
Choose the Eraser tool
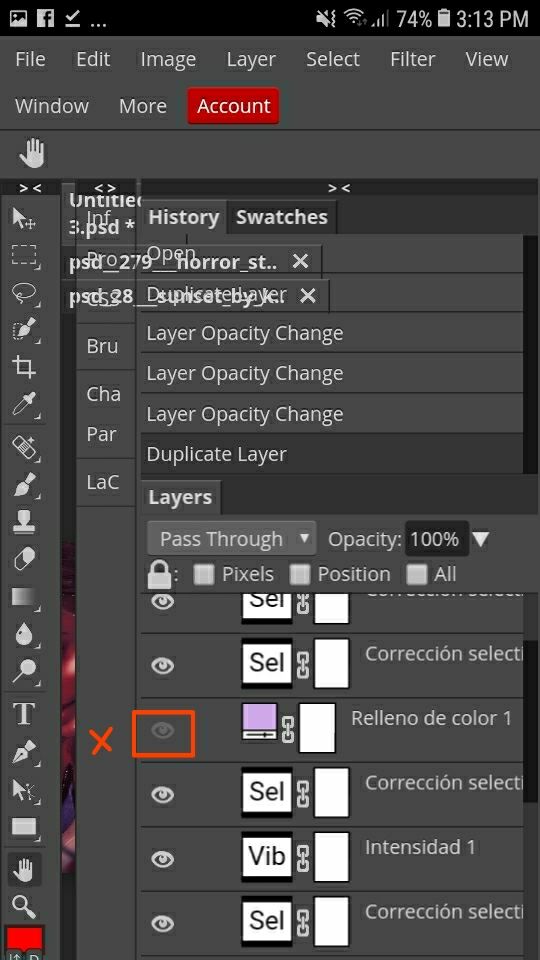24,558
